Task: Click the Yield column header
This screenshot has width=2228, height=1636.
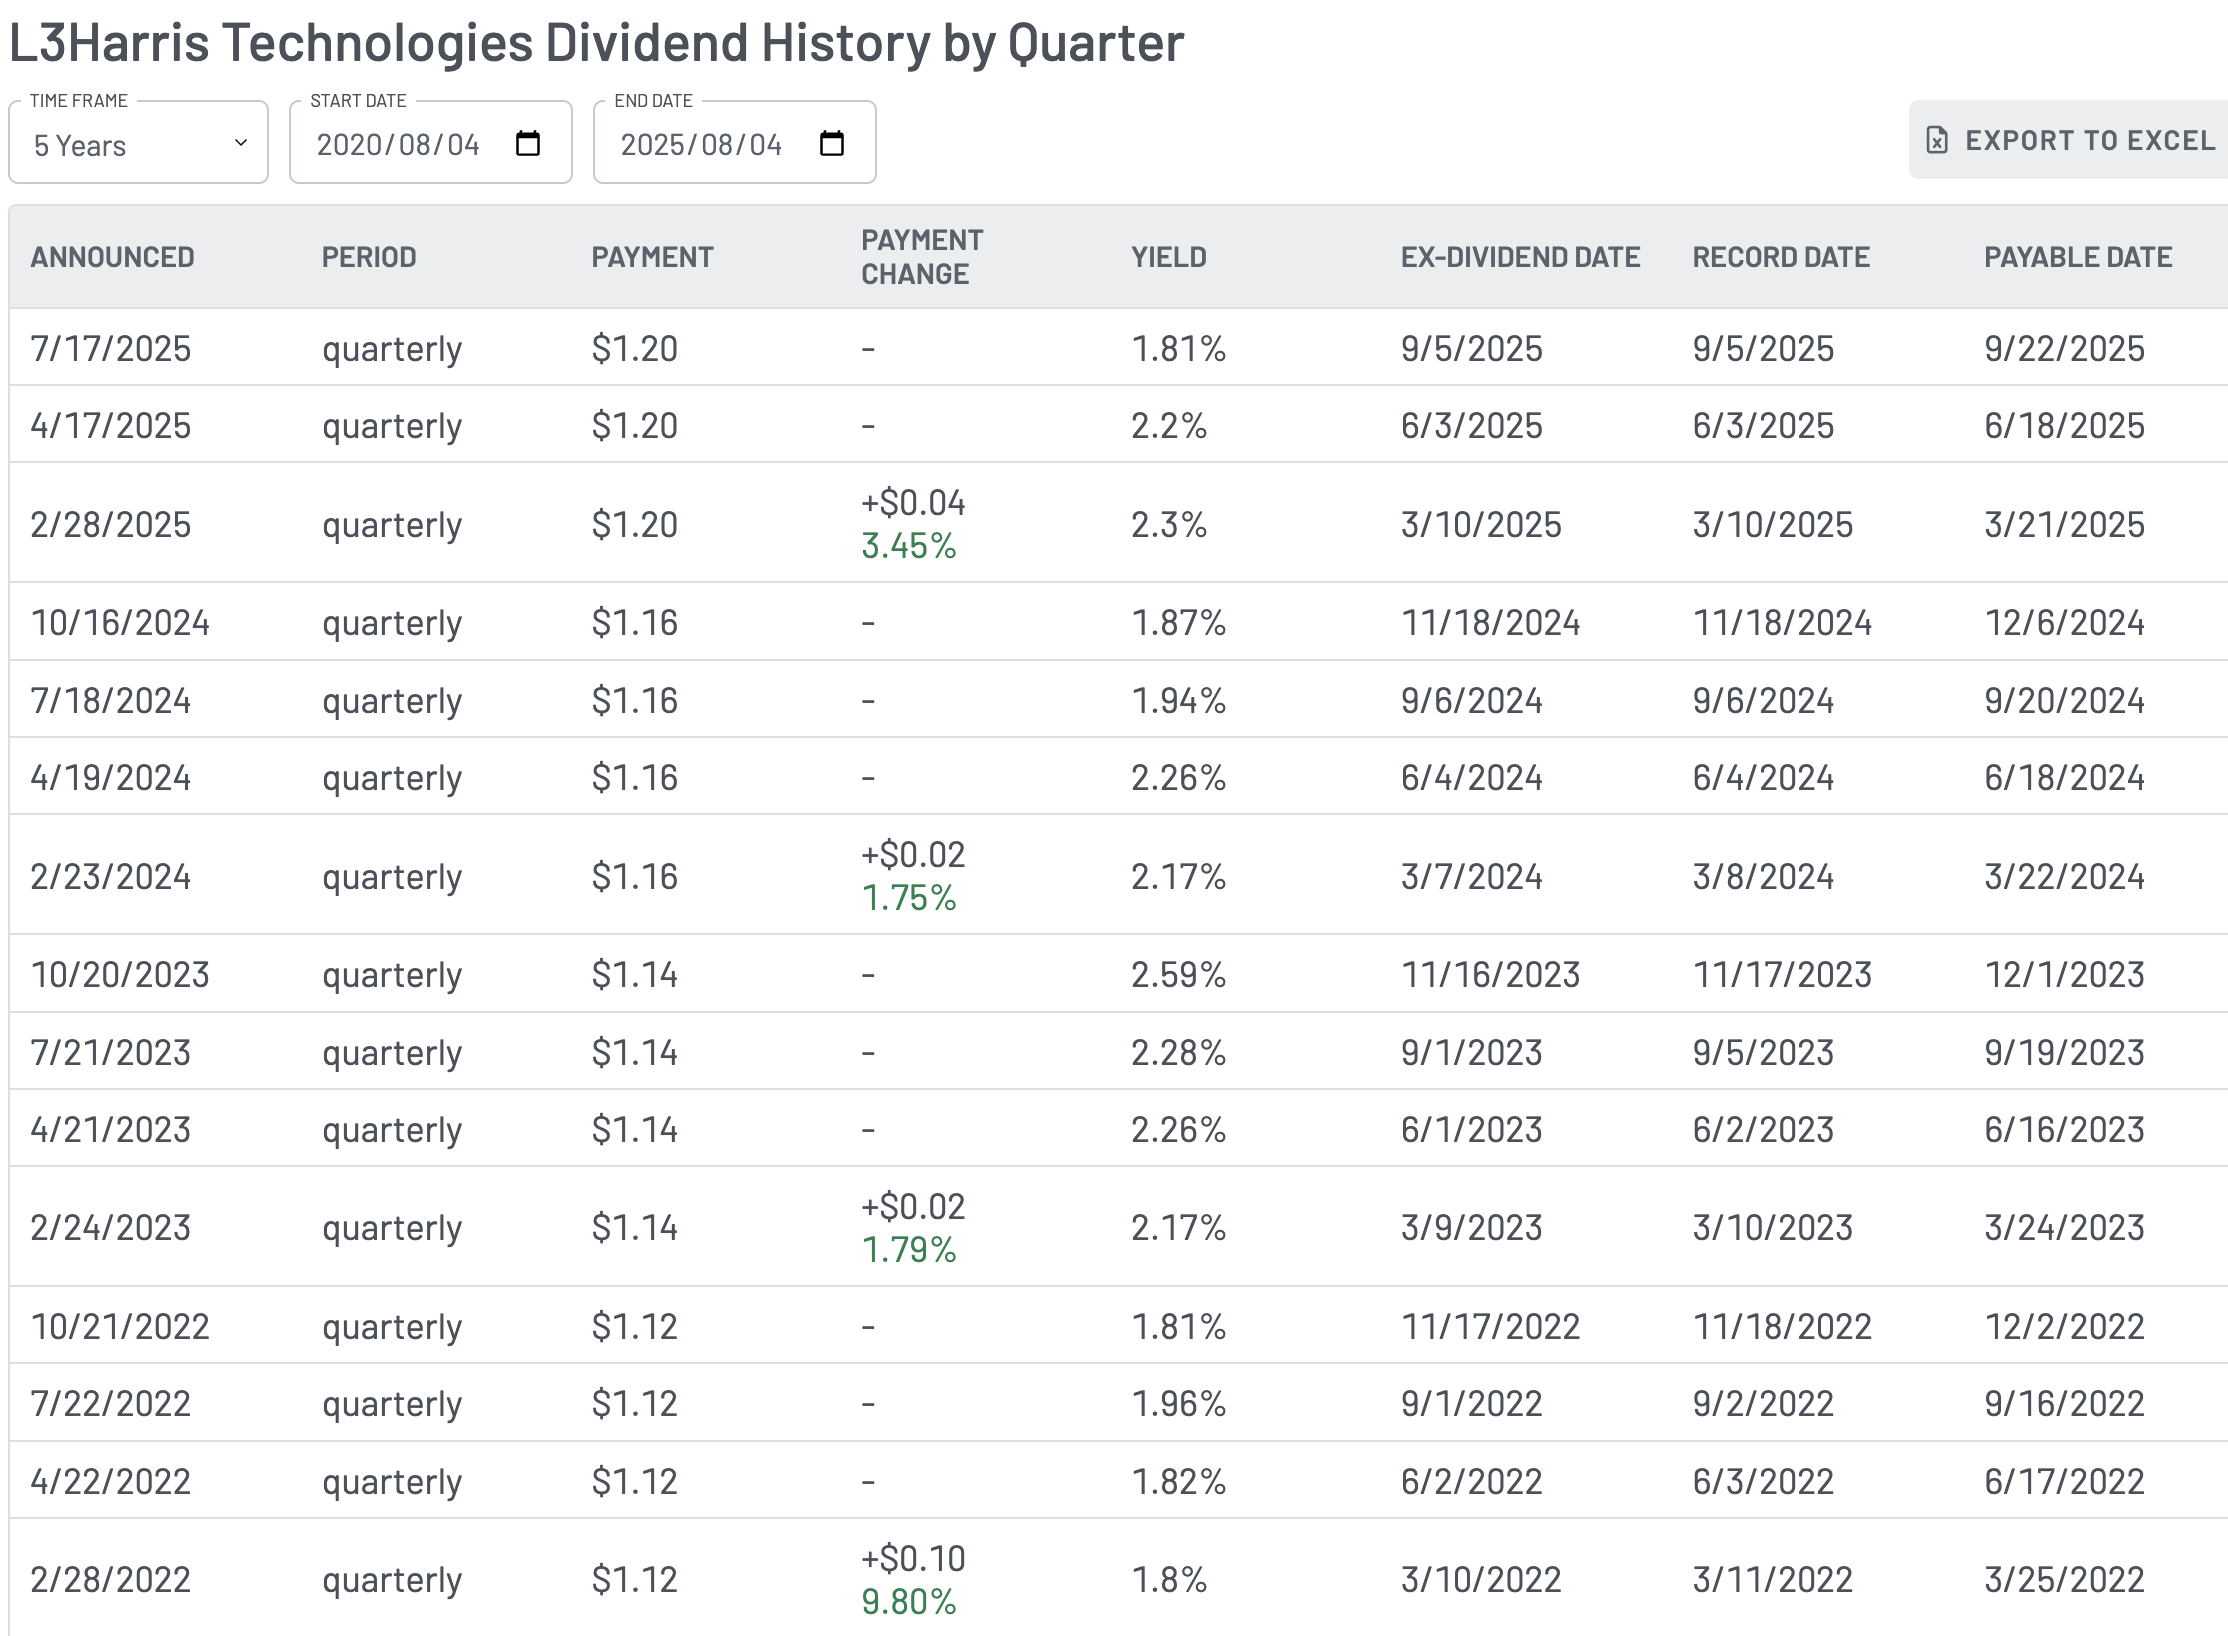Action: pos(1168,257)
